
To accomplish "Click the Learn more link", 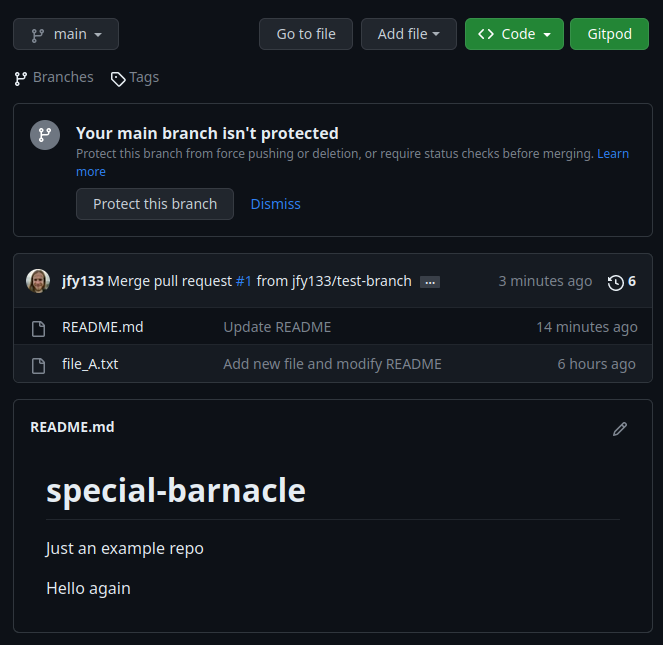I will 613,154.
